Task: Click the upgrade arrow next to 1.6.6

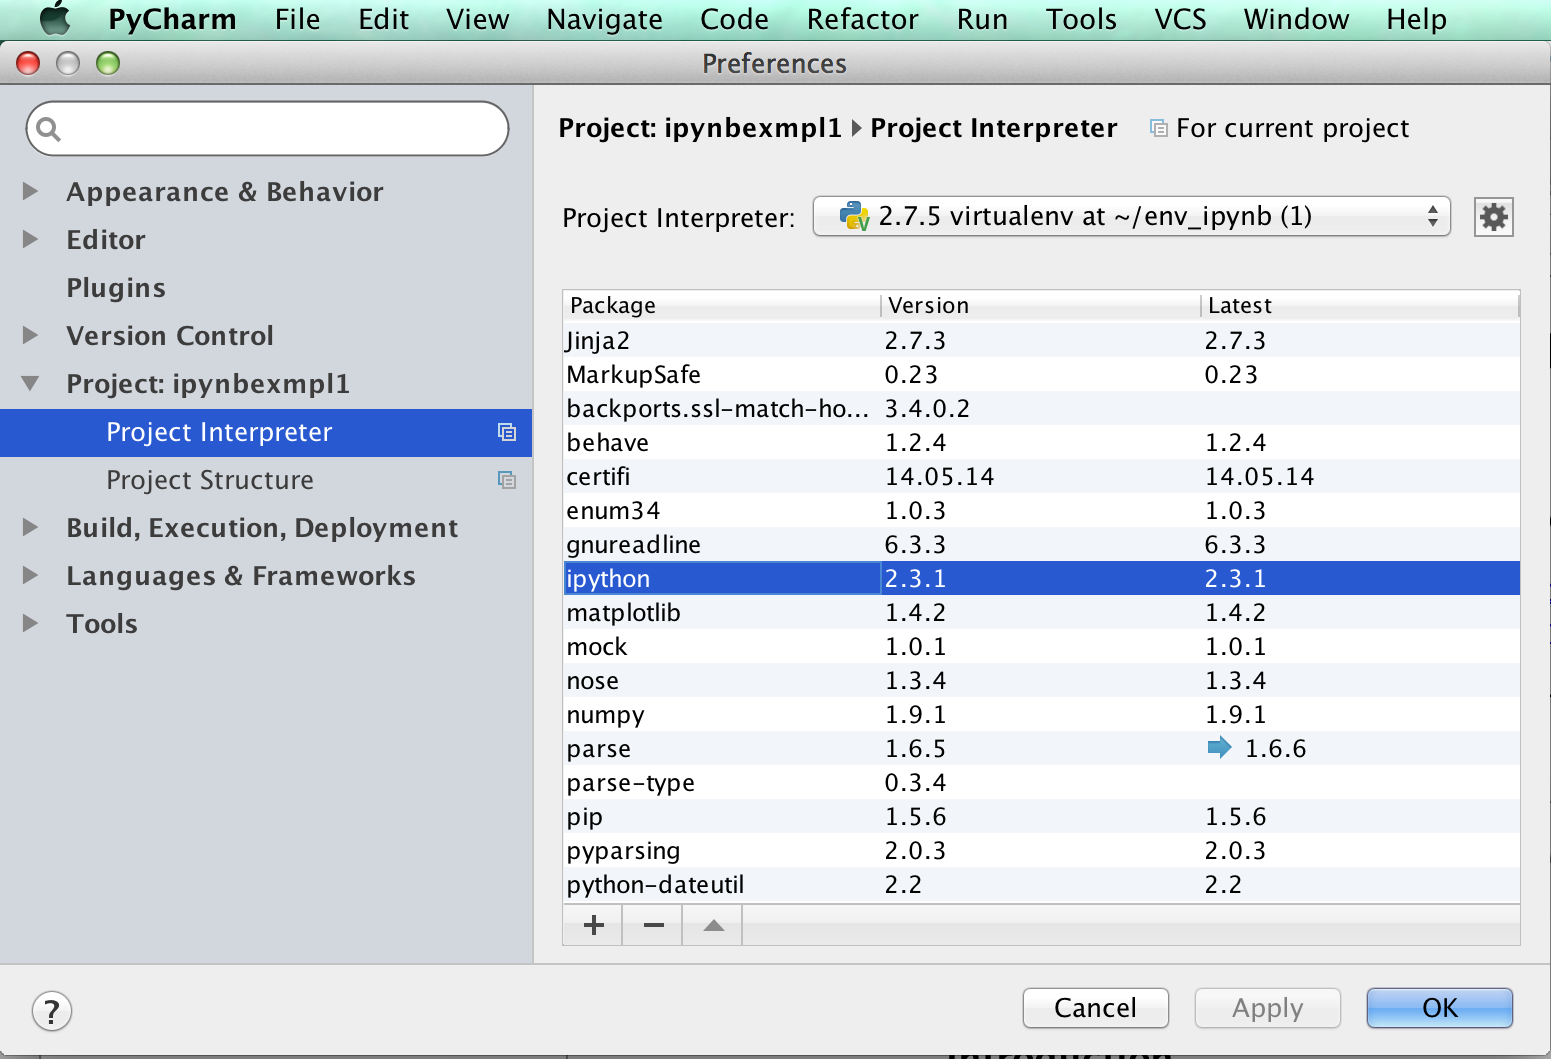Action: (x=1219, y=747)
